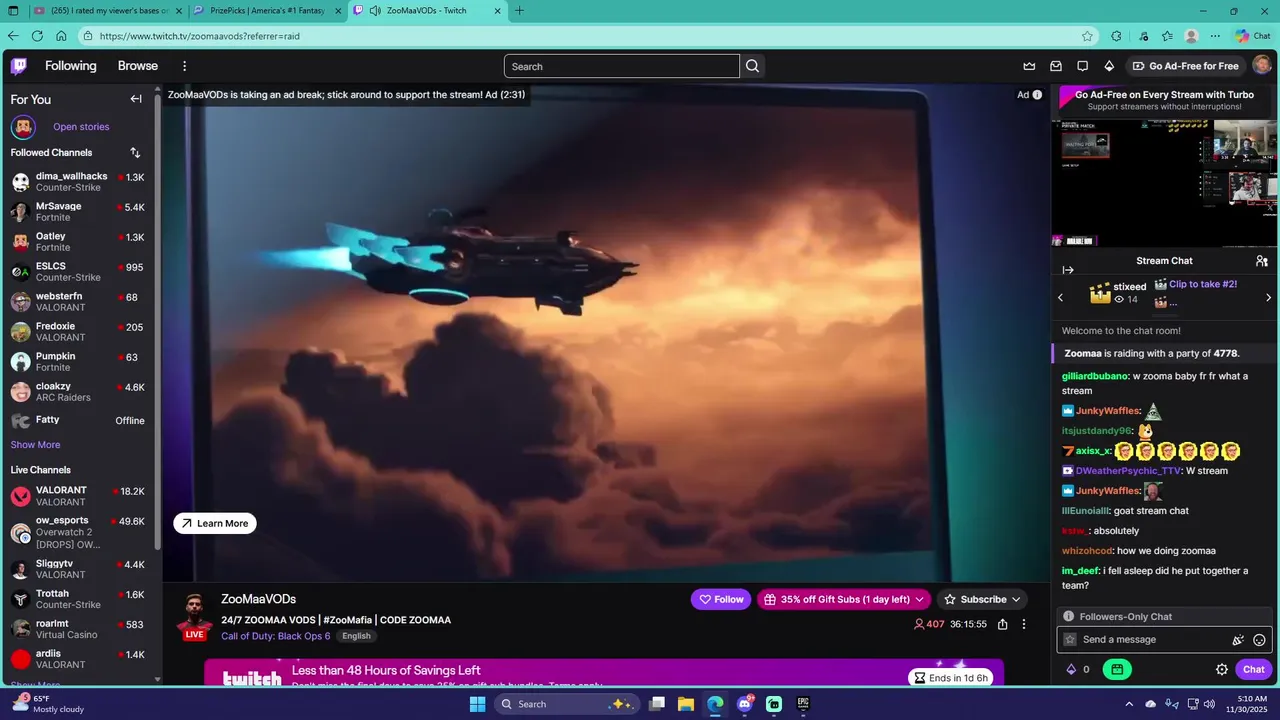
Task: Open taskbar Search box
Action: pyautogui.click(x=566, y=704)
